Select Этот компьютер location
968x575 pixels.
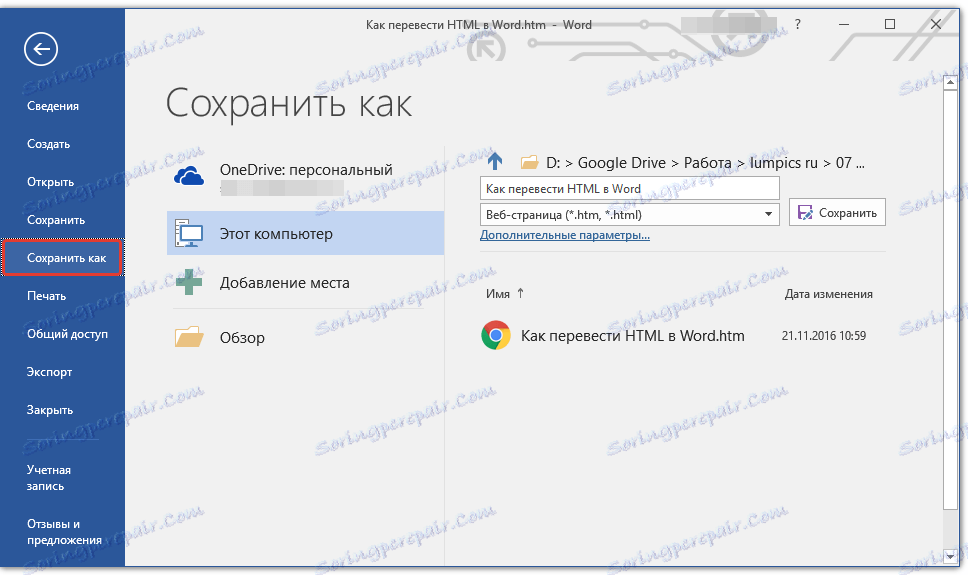point(306,233)
